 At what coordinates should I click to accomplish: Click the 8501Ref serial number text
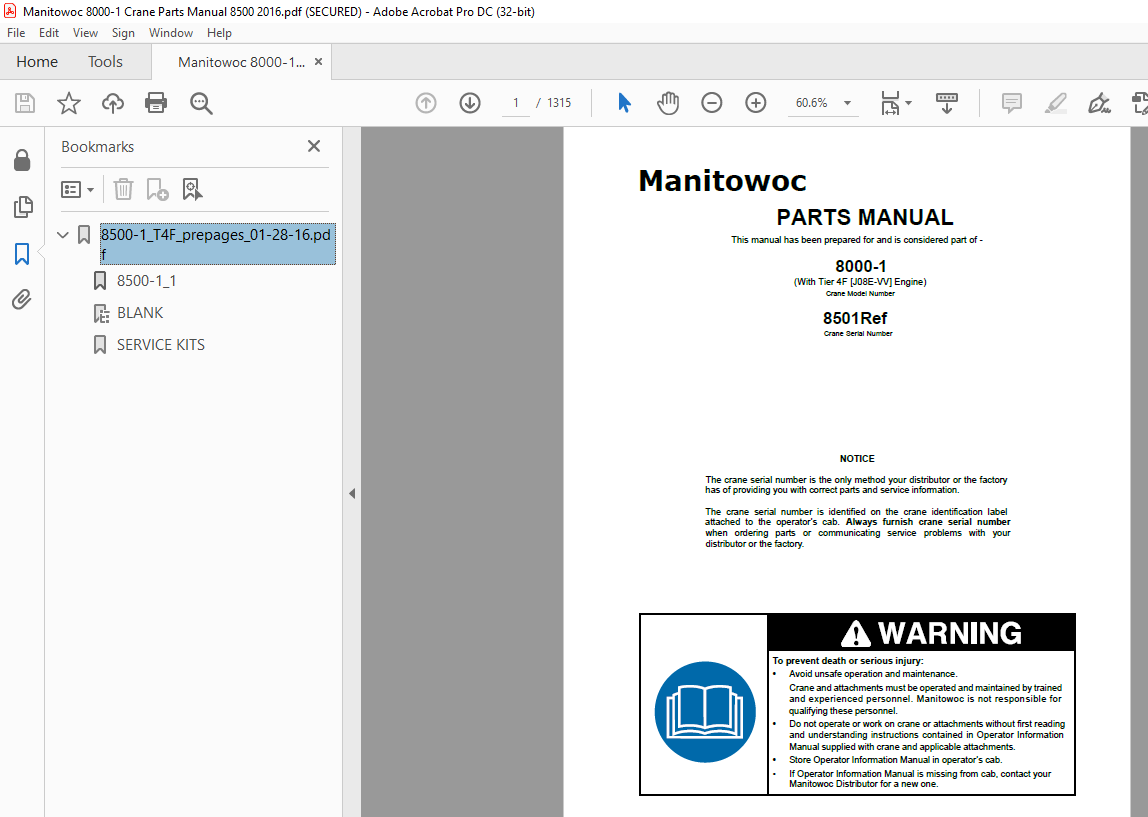point(854,318)
